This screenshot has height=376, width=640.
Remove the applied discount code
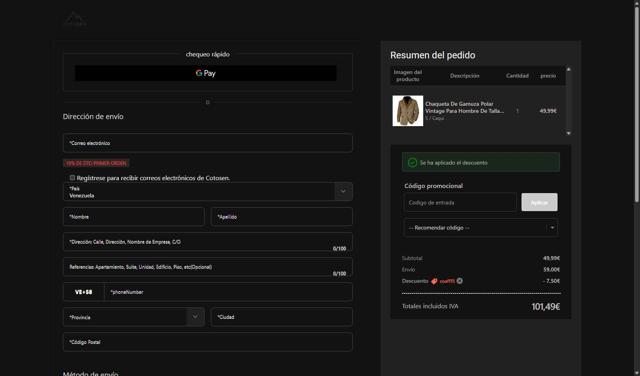(x=460, y=281)
